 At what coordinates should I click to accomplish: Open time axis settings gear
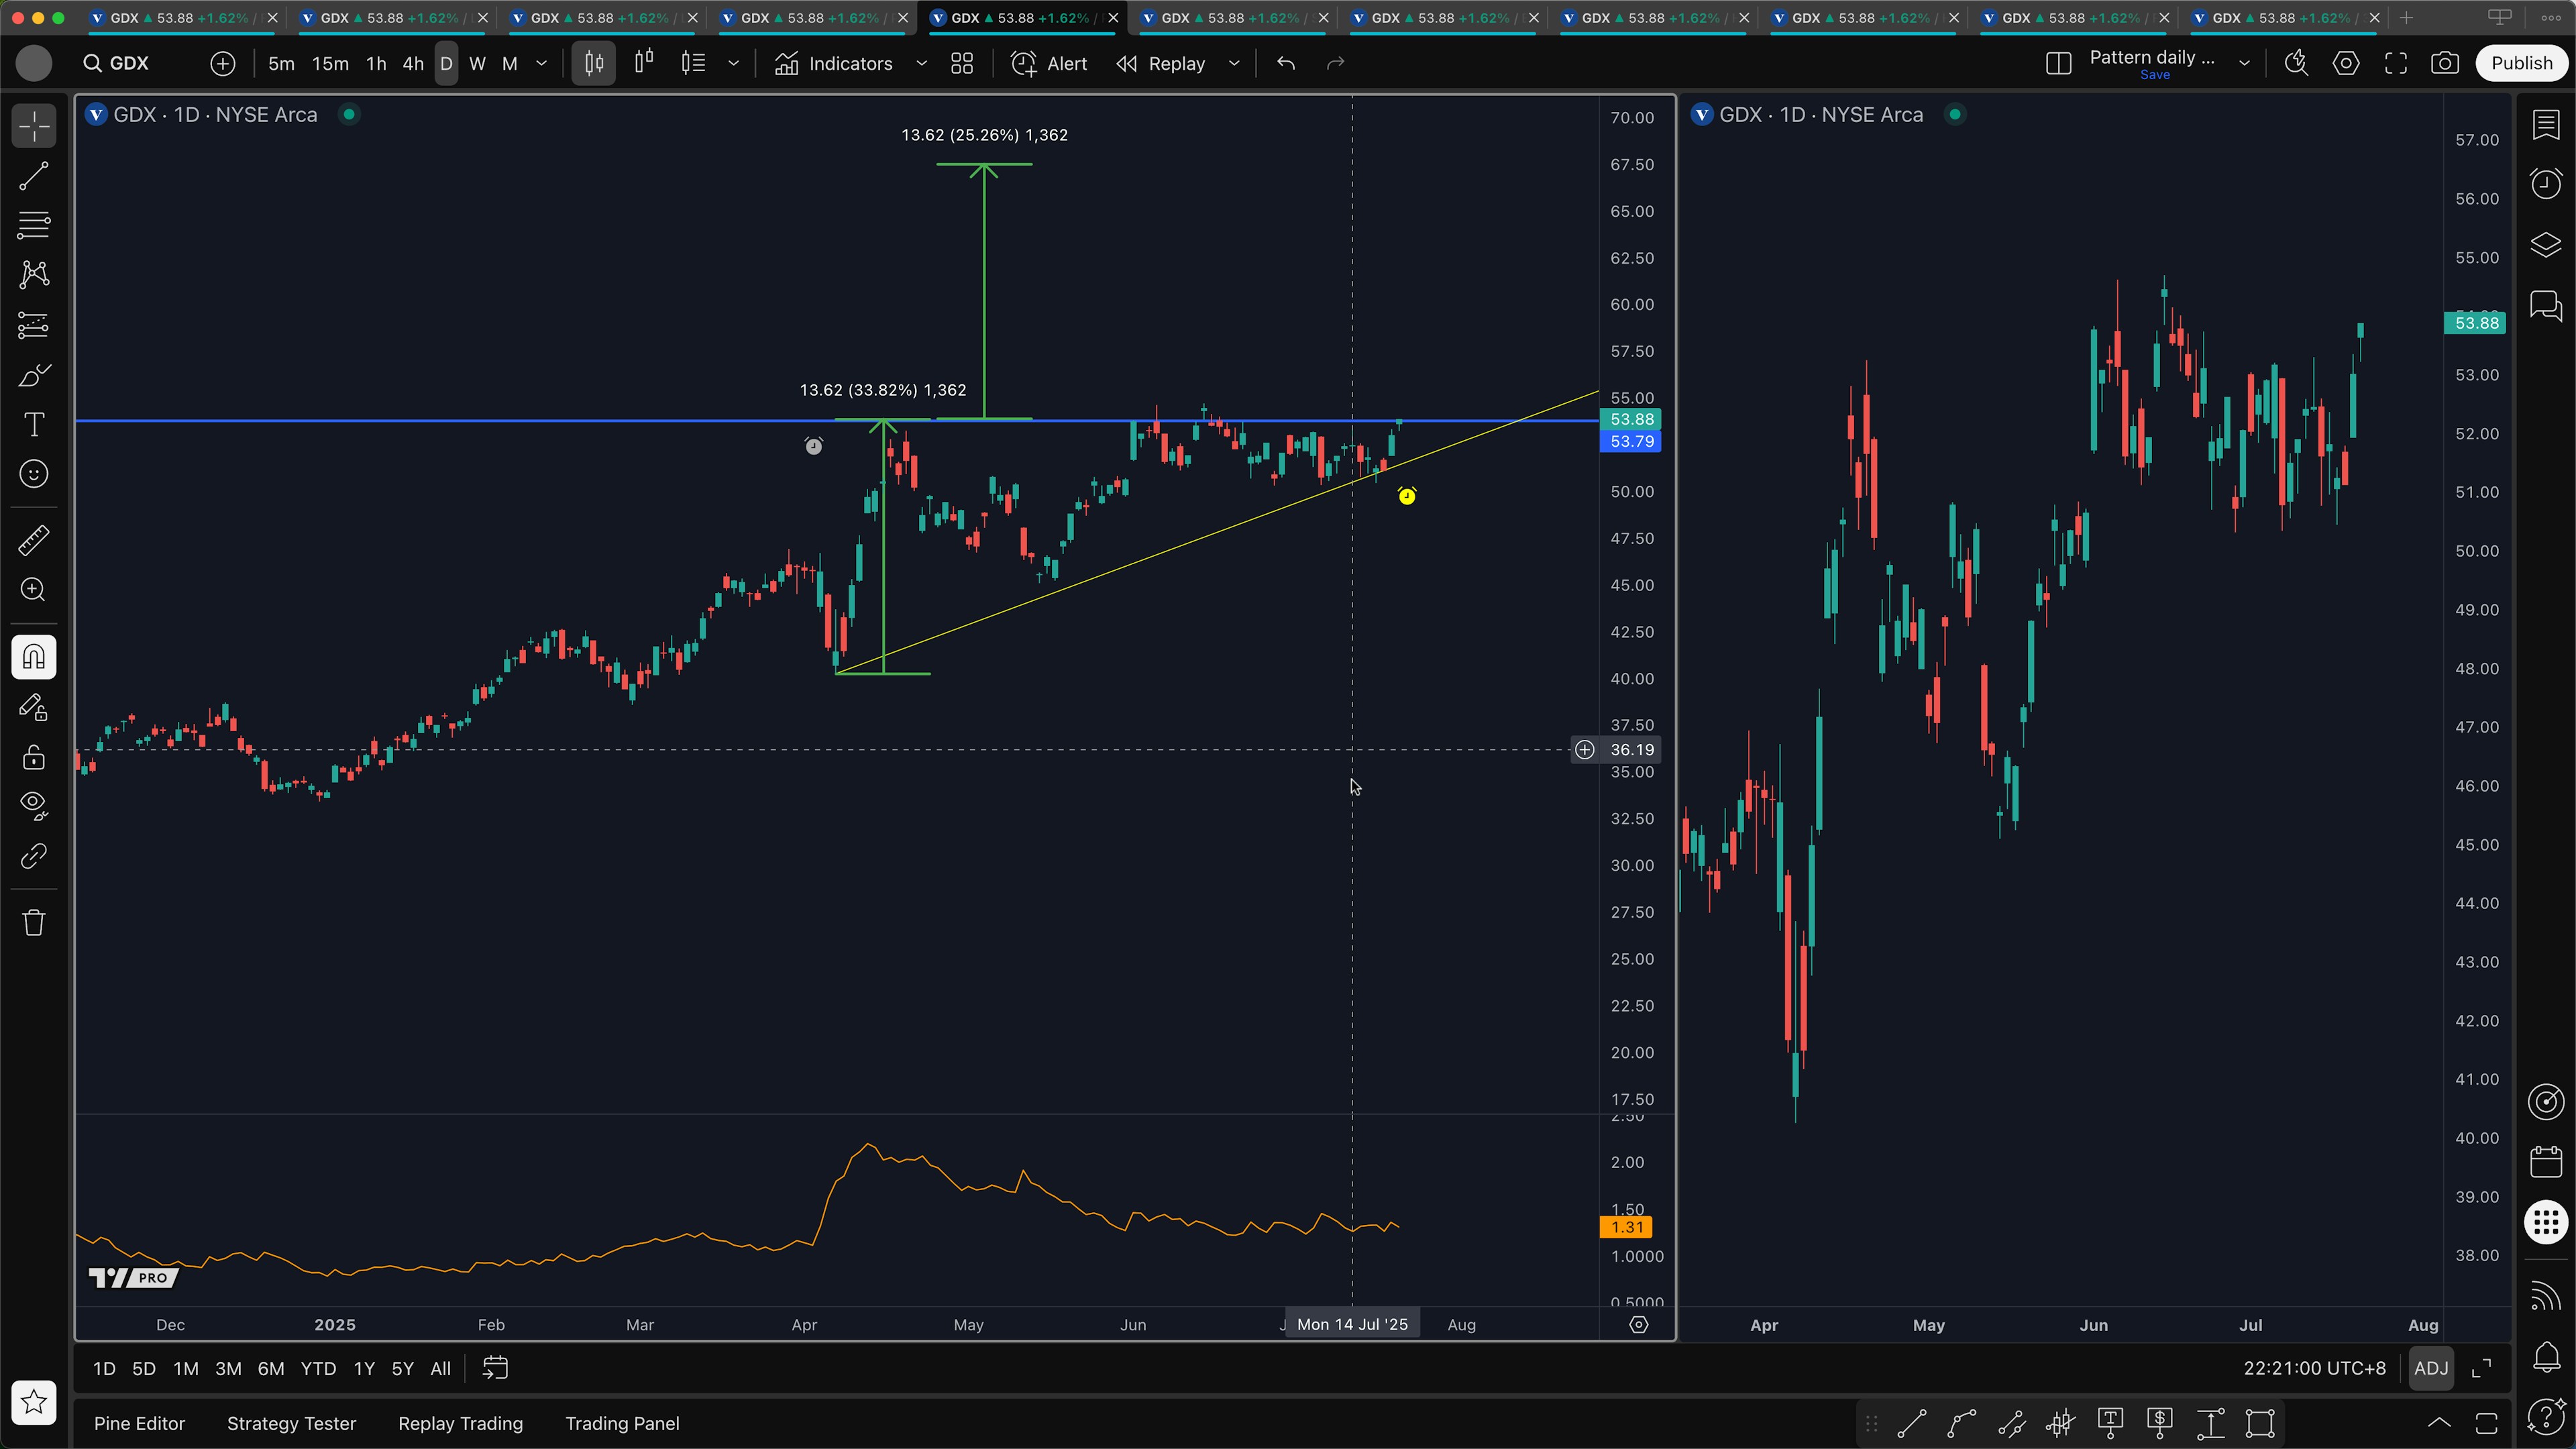(x=1638, y=1325)
